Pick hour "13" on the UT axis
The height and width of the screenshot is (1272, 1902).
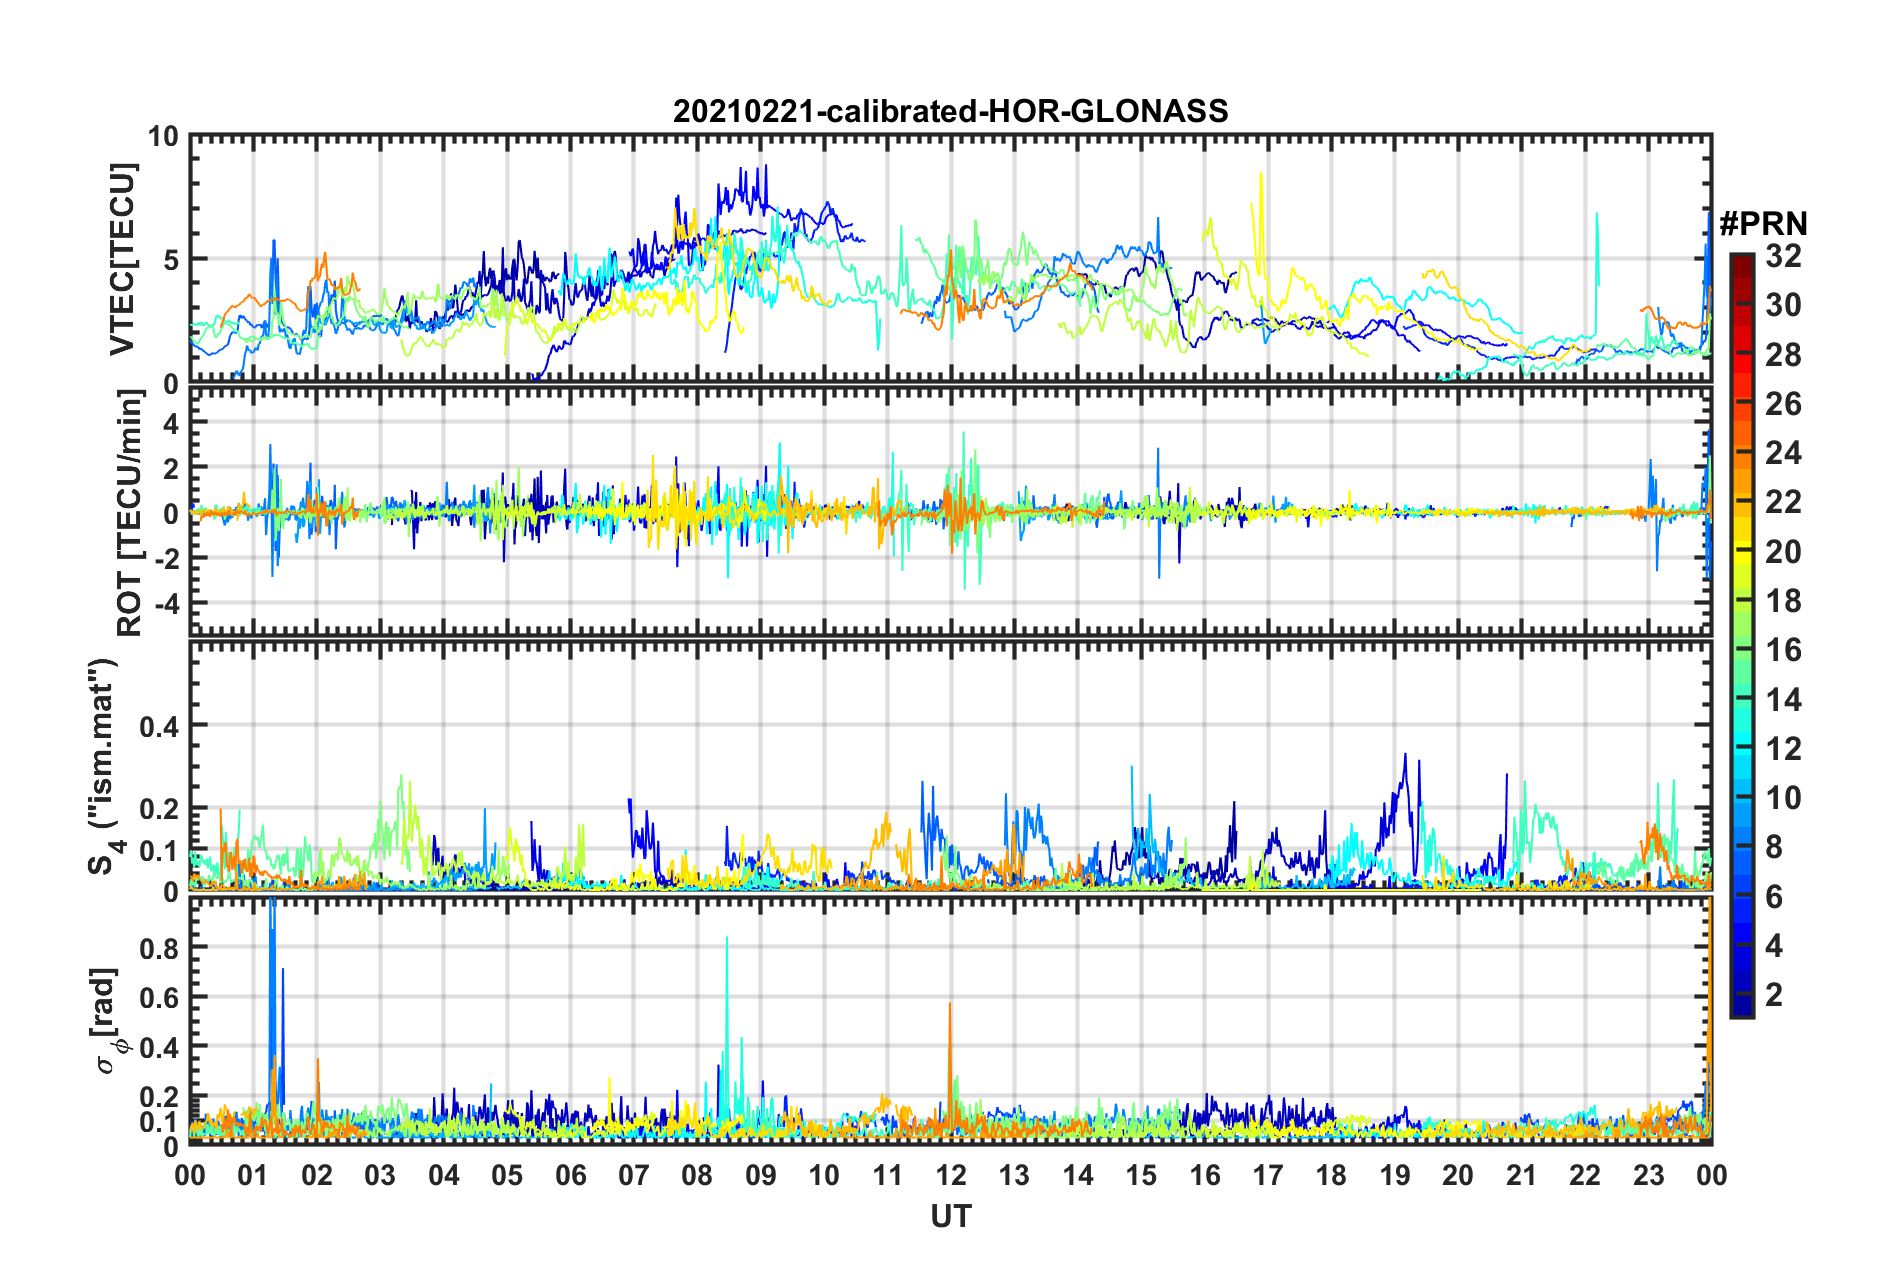coord(1014,1175)
